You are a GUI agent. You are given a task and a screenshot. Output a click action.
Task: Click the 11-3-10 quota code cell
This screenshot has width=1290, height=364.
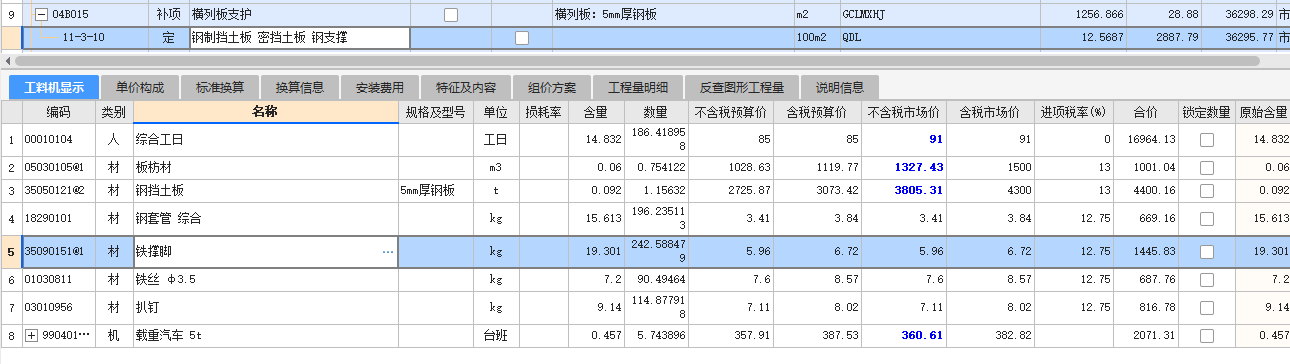tap(85, 38)
